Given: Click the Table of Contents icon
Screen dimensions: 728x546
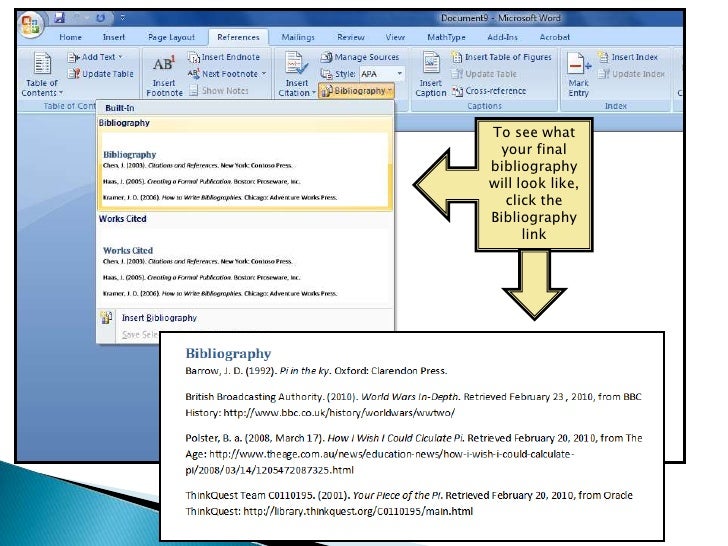Looking at the screenshot, I should pyautogui.click(x=42, y=64).
